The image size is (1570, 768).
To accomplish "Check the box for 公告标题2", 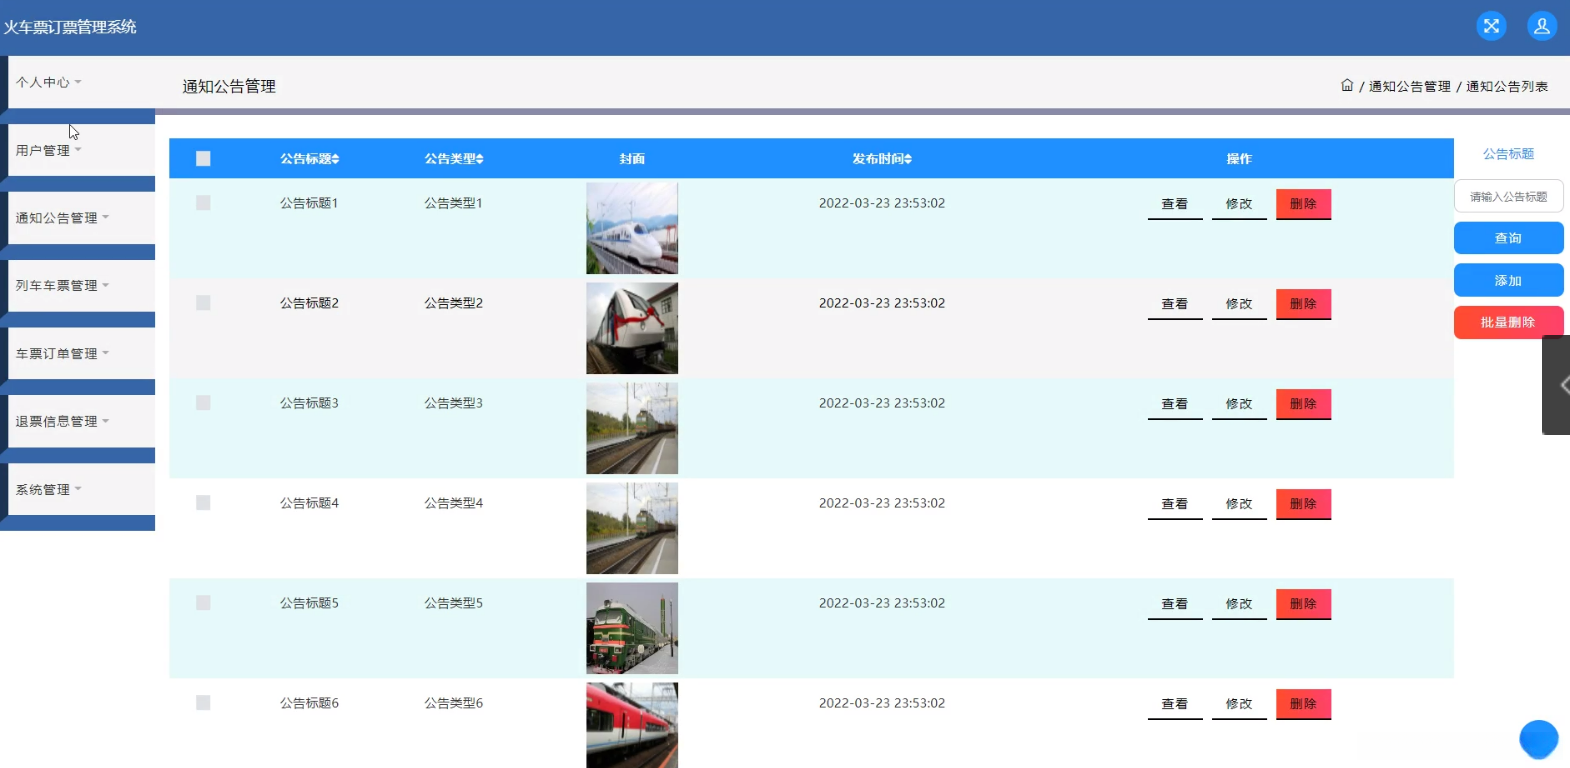I will point(203,303).
